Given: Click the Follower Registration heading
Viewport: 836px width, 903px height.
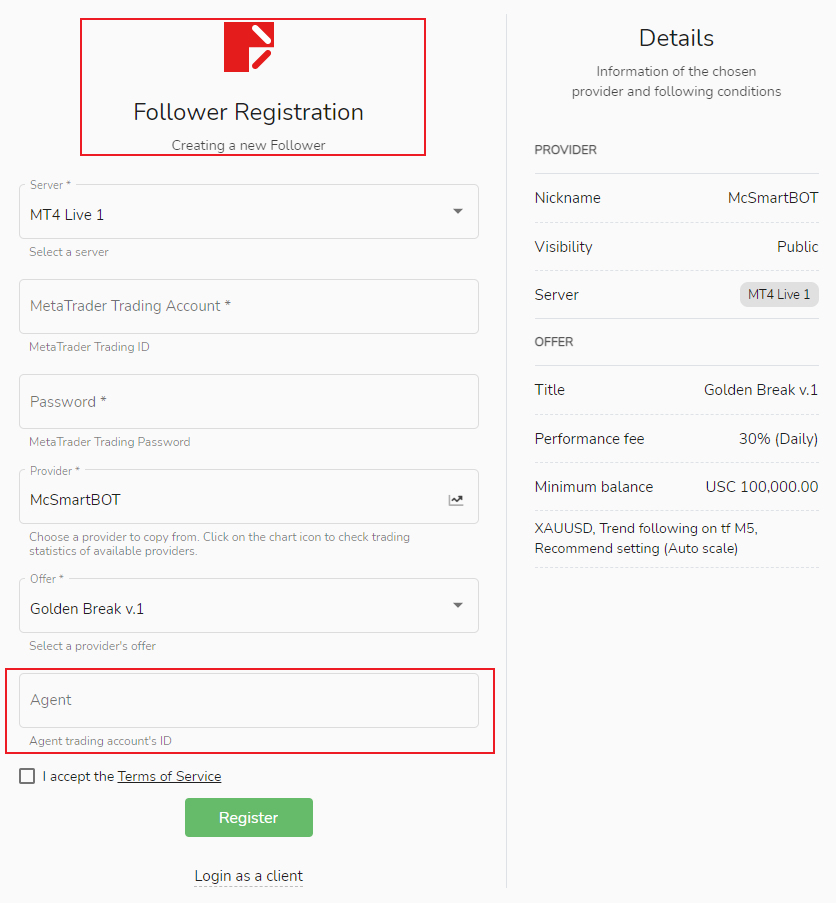Looking at the screenshot, I should pos(248,112).
